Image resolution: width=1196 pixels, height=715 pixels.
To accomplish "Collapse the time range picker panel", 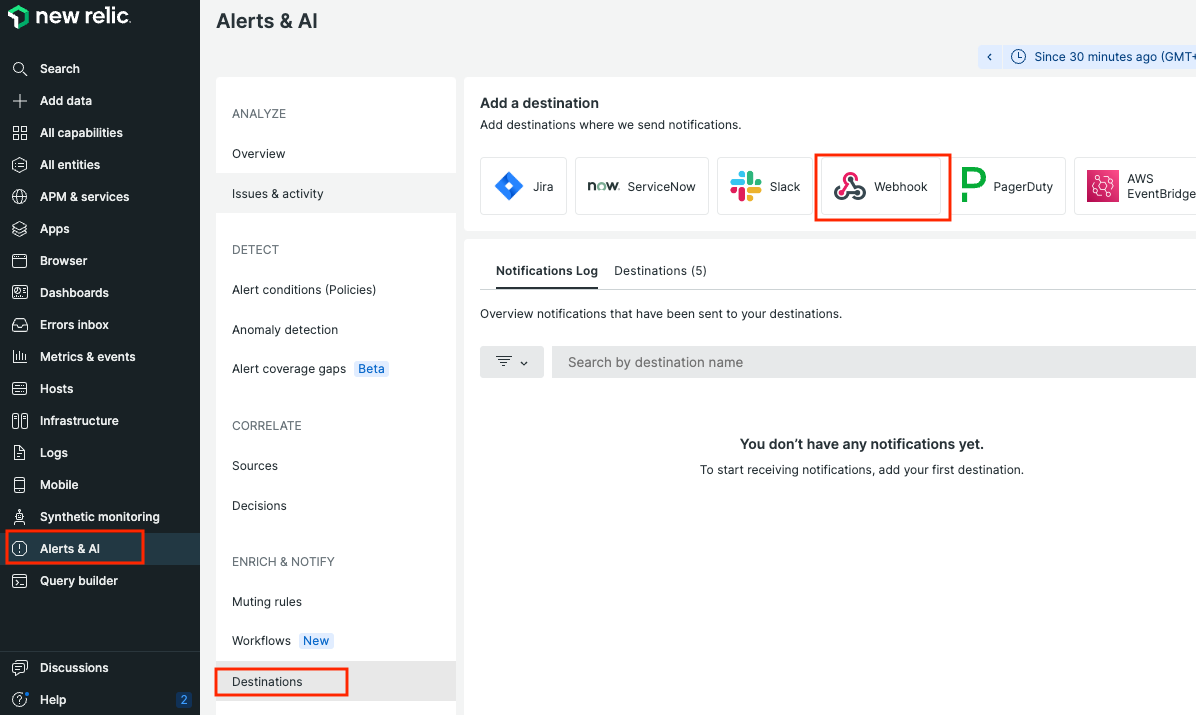I will point(989,56).
